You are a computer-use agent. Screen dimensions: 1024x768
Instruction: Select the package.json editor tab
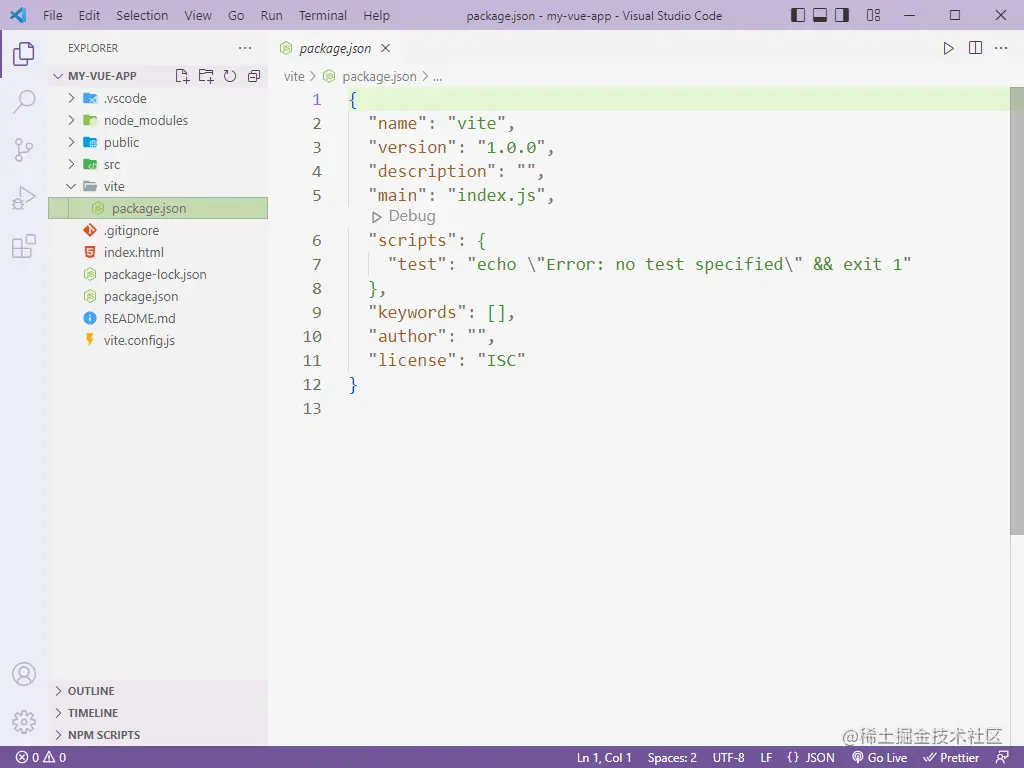click(335, 48)
